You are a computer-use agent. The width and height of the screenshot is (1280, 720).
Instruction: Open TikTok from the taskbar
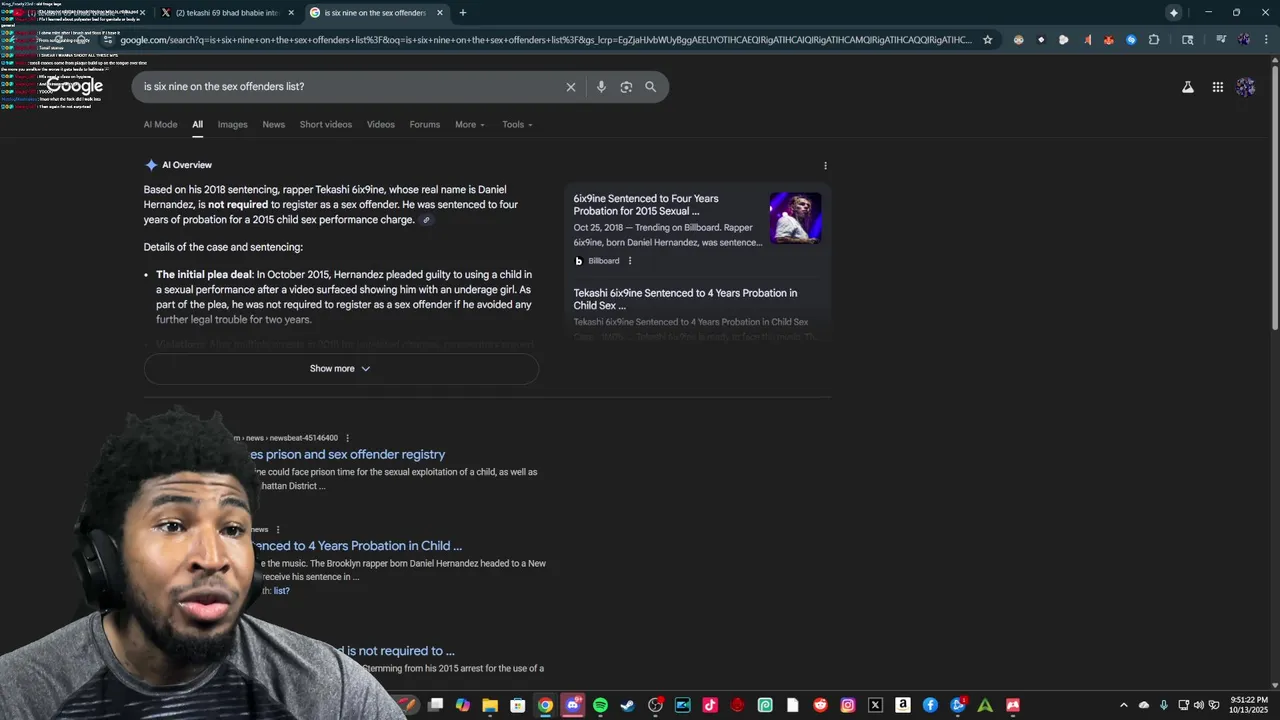(710, 705)
